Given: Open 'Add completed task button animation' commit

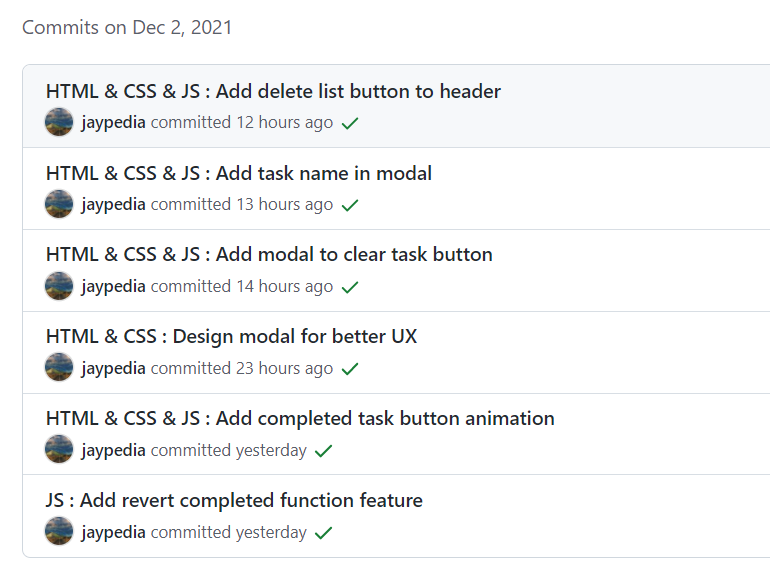Looking at the screenshot, I should [x=300, y=418].
